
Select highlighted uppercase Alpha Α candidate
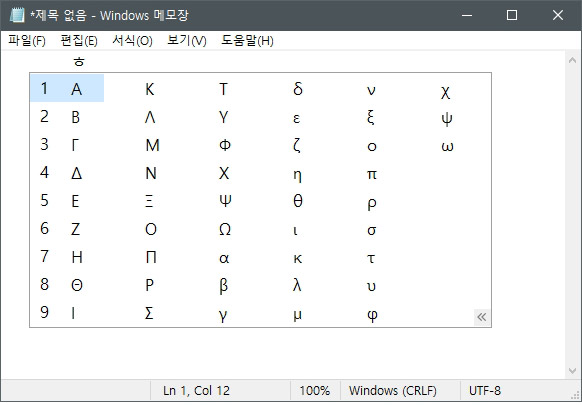point(67,88)
